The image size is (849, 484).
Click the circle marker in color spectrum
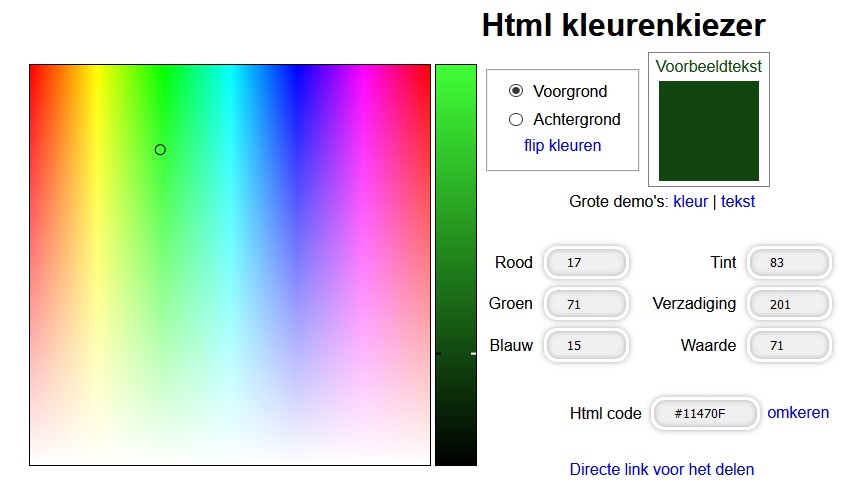(x=160, y=150)
